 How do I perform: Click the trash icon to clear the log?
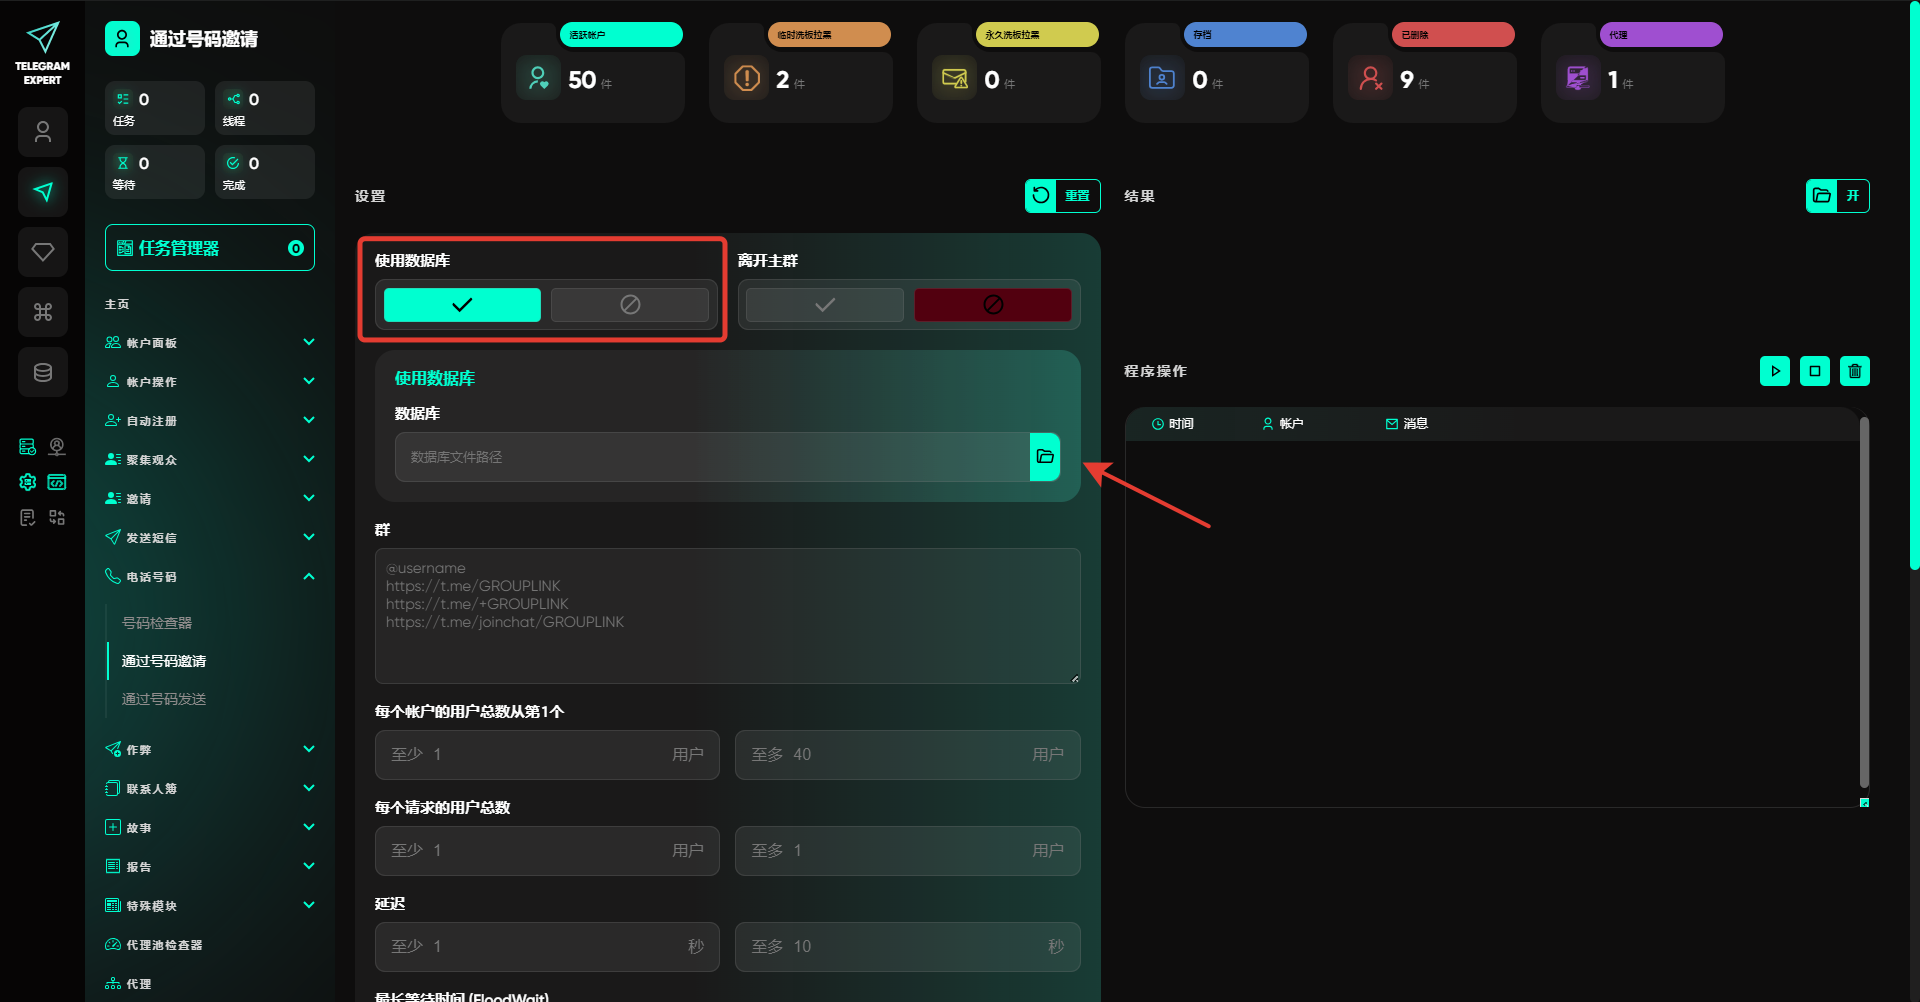tap(1854, 371)
